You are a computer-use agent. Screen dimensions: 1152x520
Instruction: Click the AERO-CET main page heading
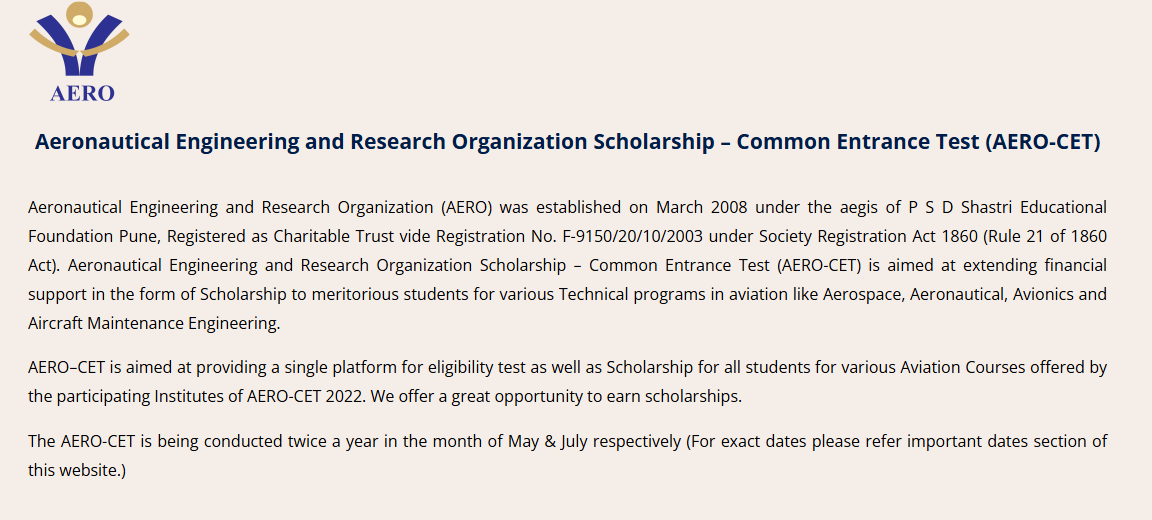[567, 142]
